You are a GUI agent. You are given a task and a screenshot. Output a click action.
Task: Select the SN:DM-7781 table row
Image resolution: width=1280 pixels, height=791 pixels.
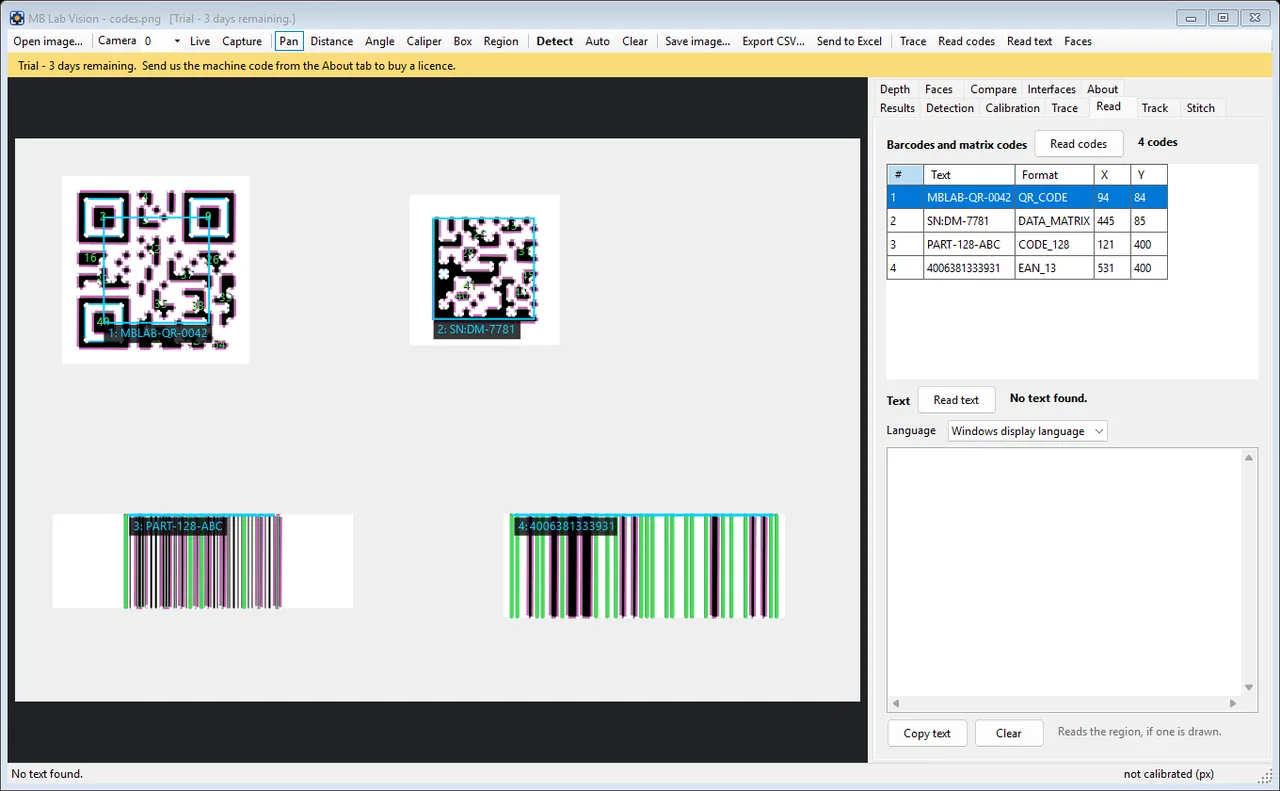[1027, 221]
